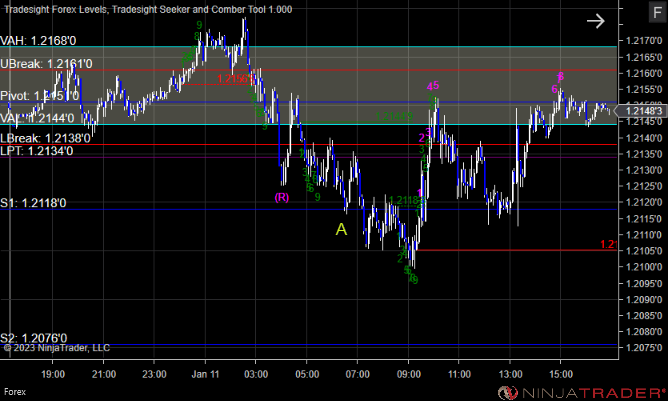Click the 1.2090'0 price axis label
Image resolution: width=668 pixels, height=401 pixels.
[644, 299]
